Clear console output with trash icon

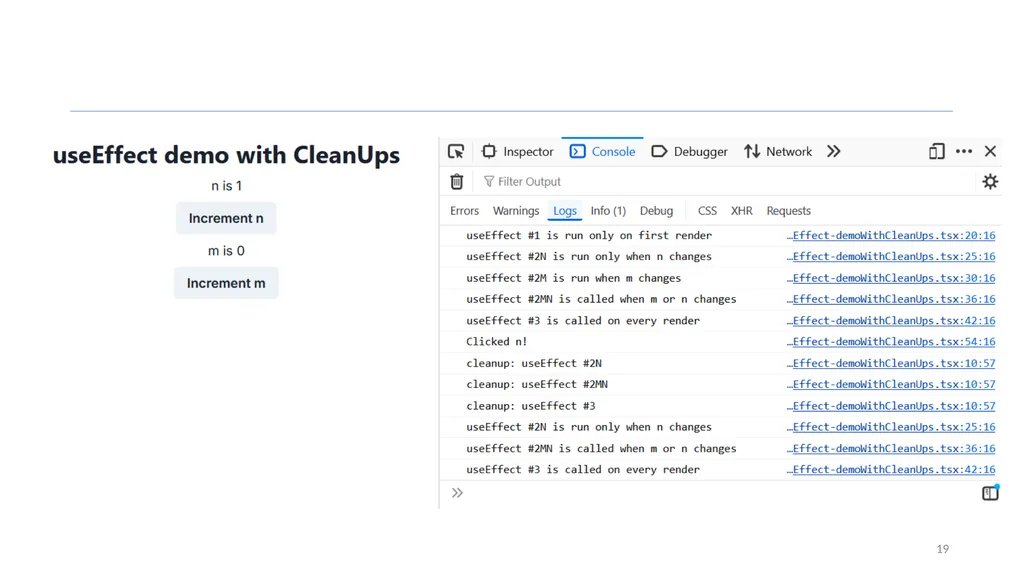(x=457, y=182)
